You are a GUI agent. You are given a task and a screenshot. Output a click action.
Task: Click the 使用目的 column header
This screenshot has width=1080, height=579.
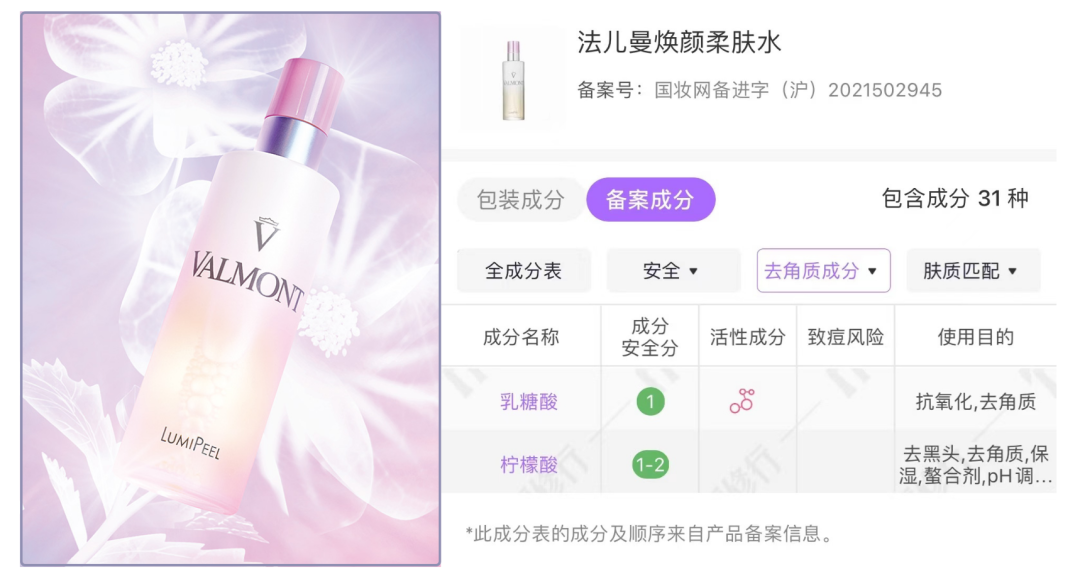tap(975, 337)
